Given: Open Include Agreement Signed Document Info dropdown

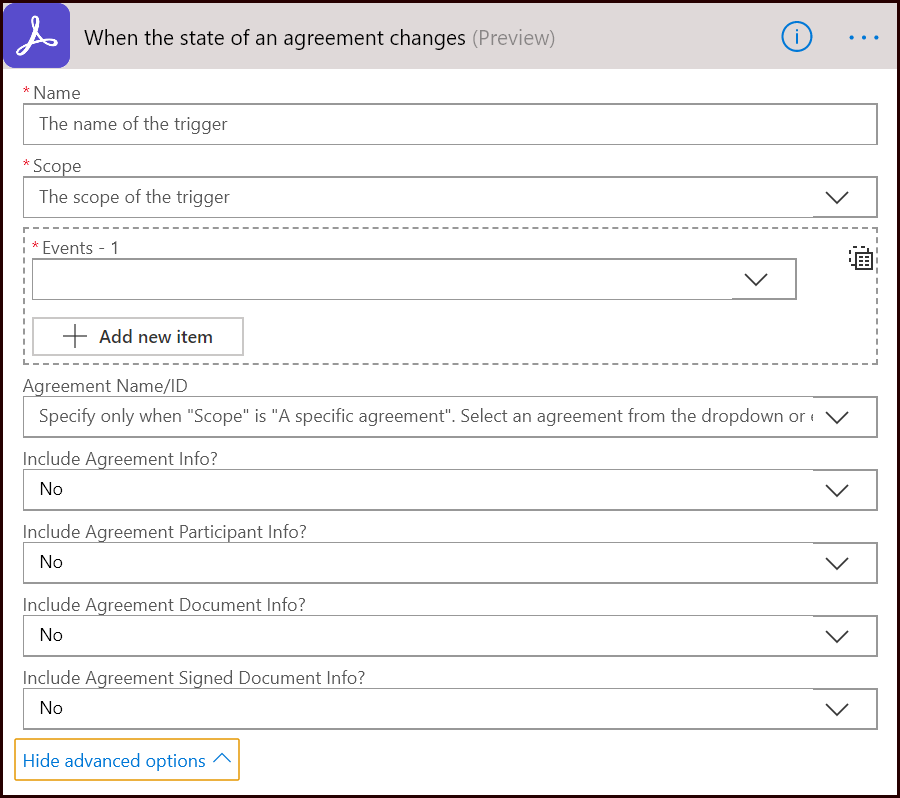Looking at the screenshot, I should coord(449,709).
